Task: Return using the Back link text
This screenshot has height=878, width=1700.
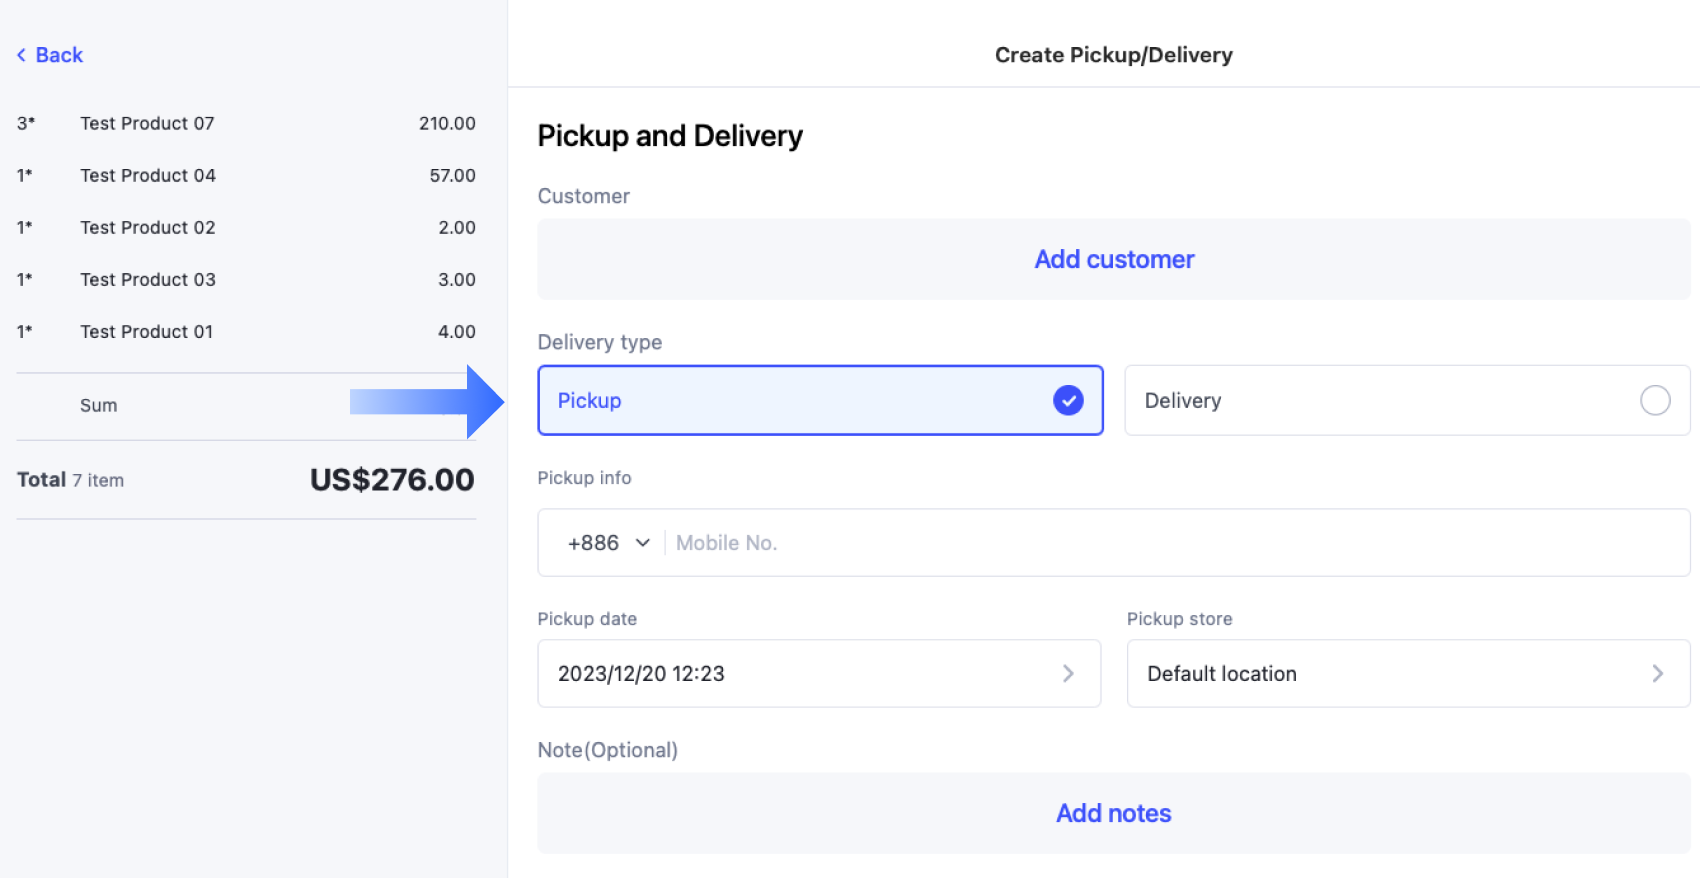Action: click(59, 55)
